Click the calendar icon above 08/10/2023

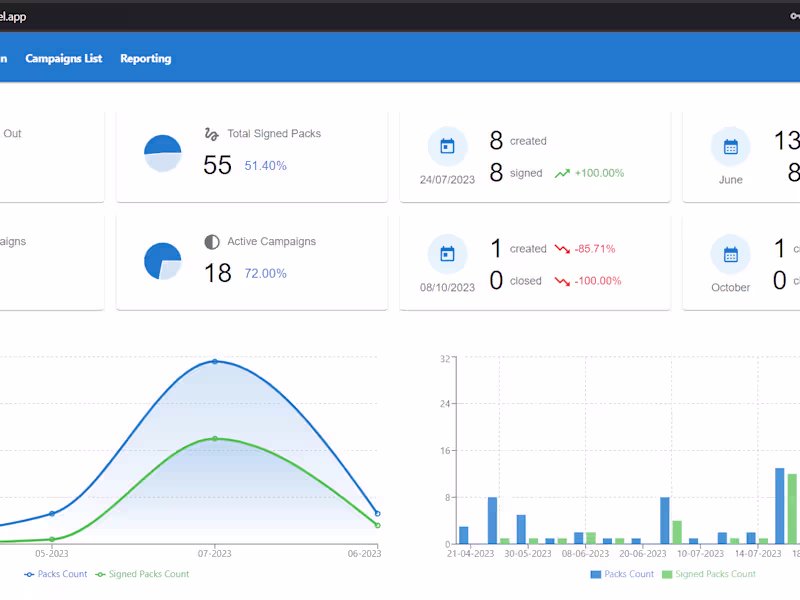coord(447,254)
